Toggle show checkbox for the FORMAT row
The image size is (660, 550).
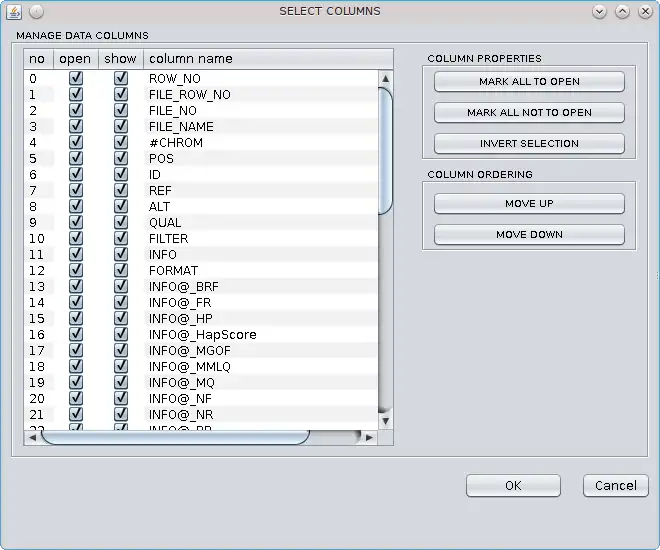point(121,270)
